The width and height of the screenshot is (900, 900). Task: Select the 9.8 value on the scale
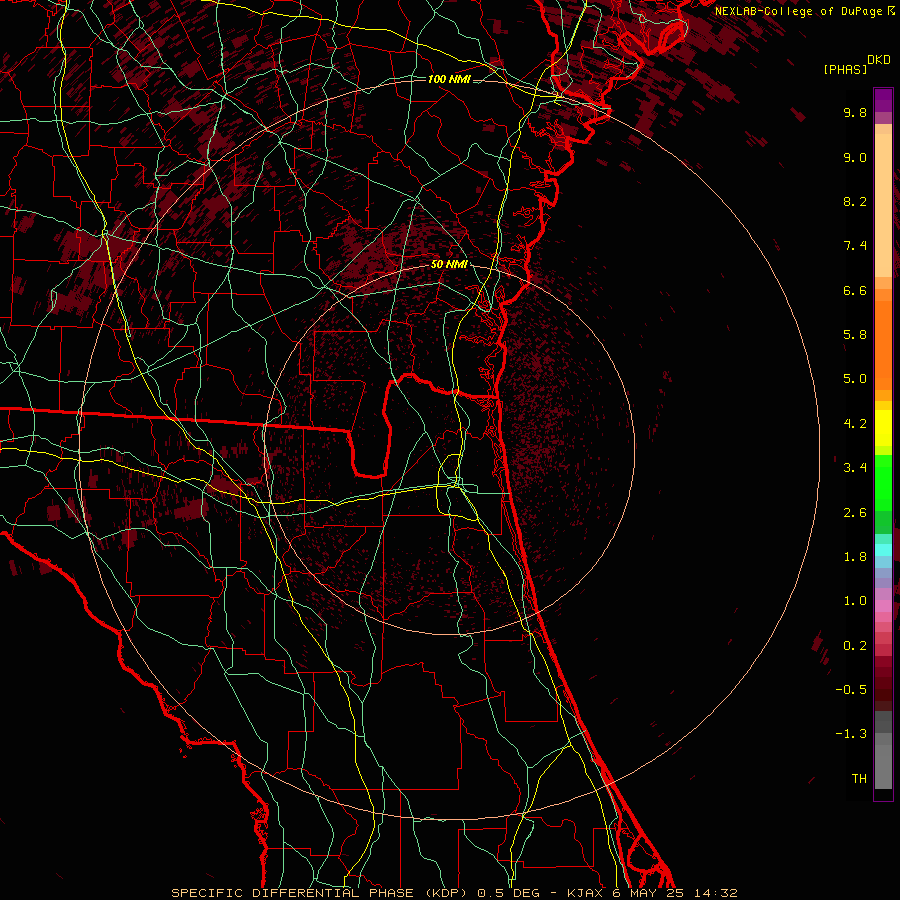pos(855,112)
